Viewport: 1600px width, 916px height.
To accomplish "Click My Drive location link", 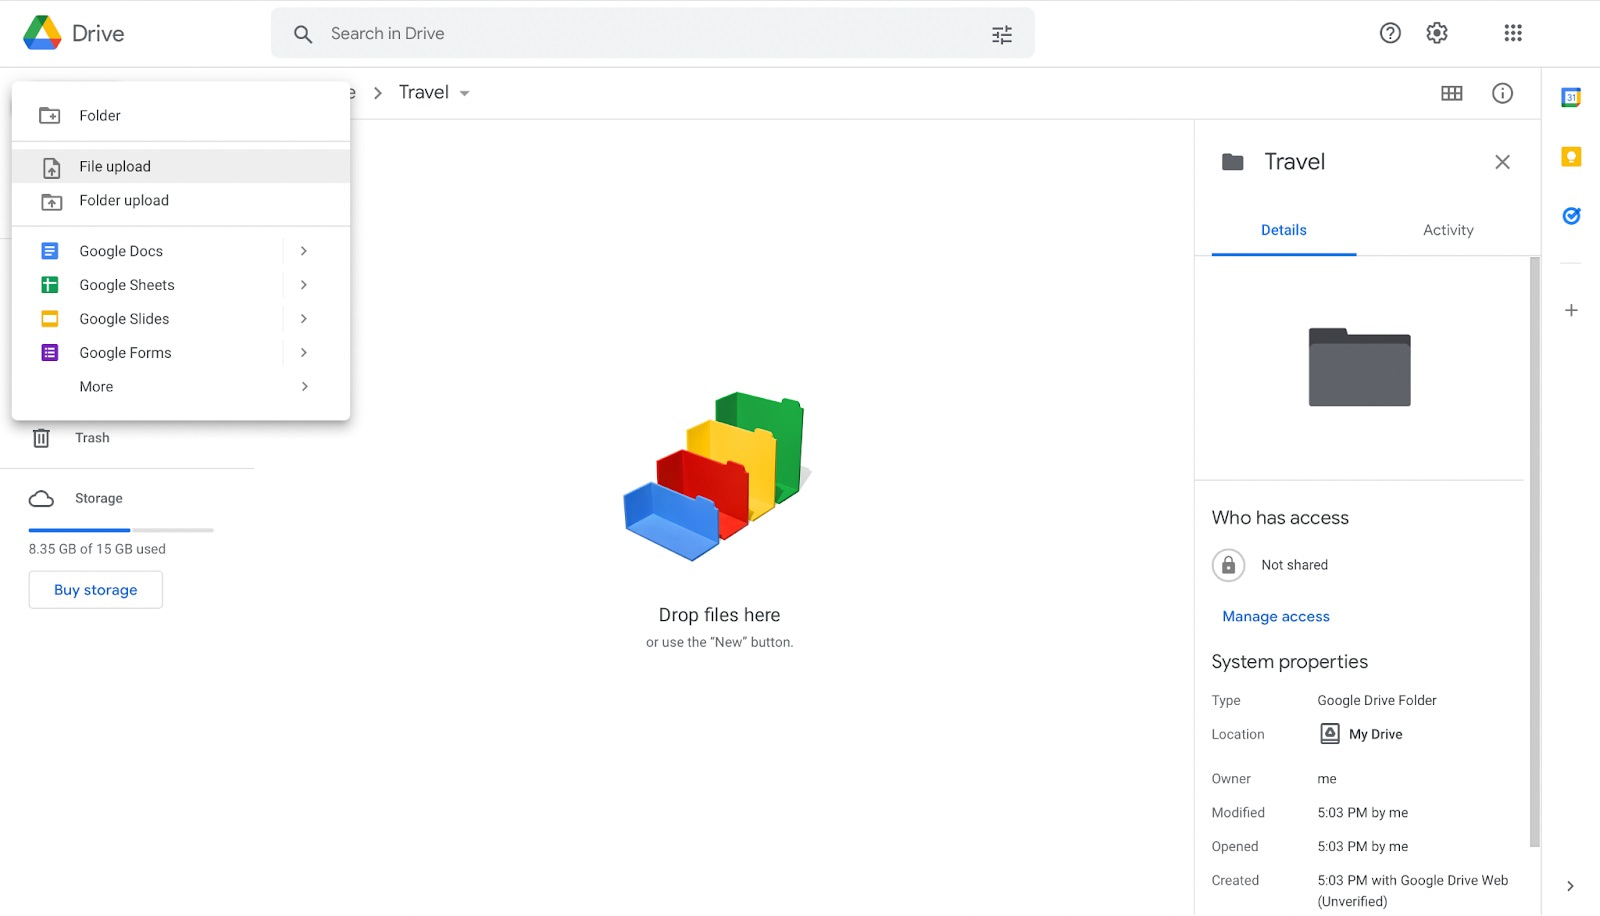I will 1375,734.
